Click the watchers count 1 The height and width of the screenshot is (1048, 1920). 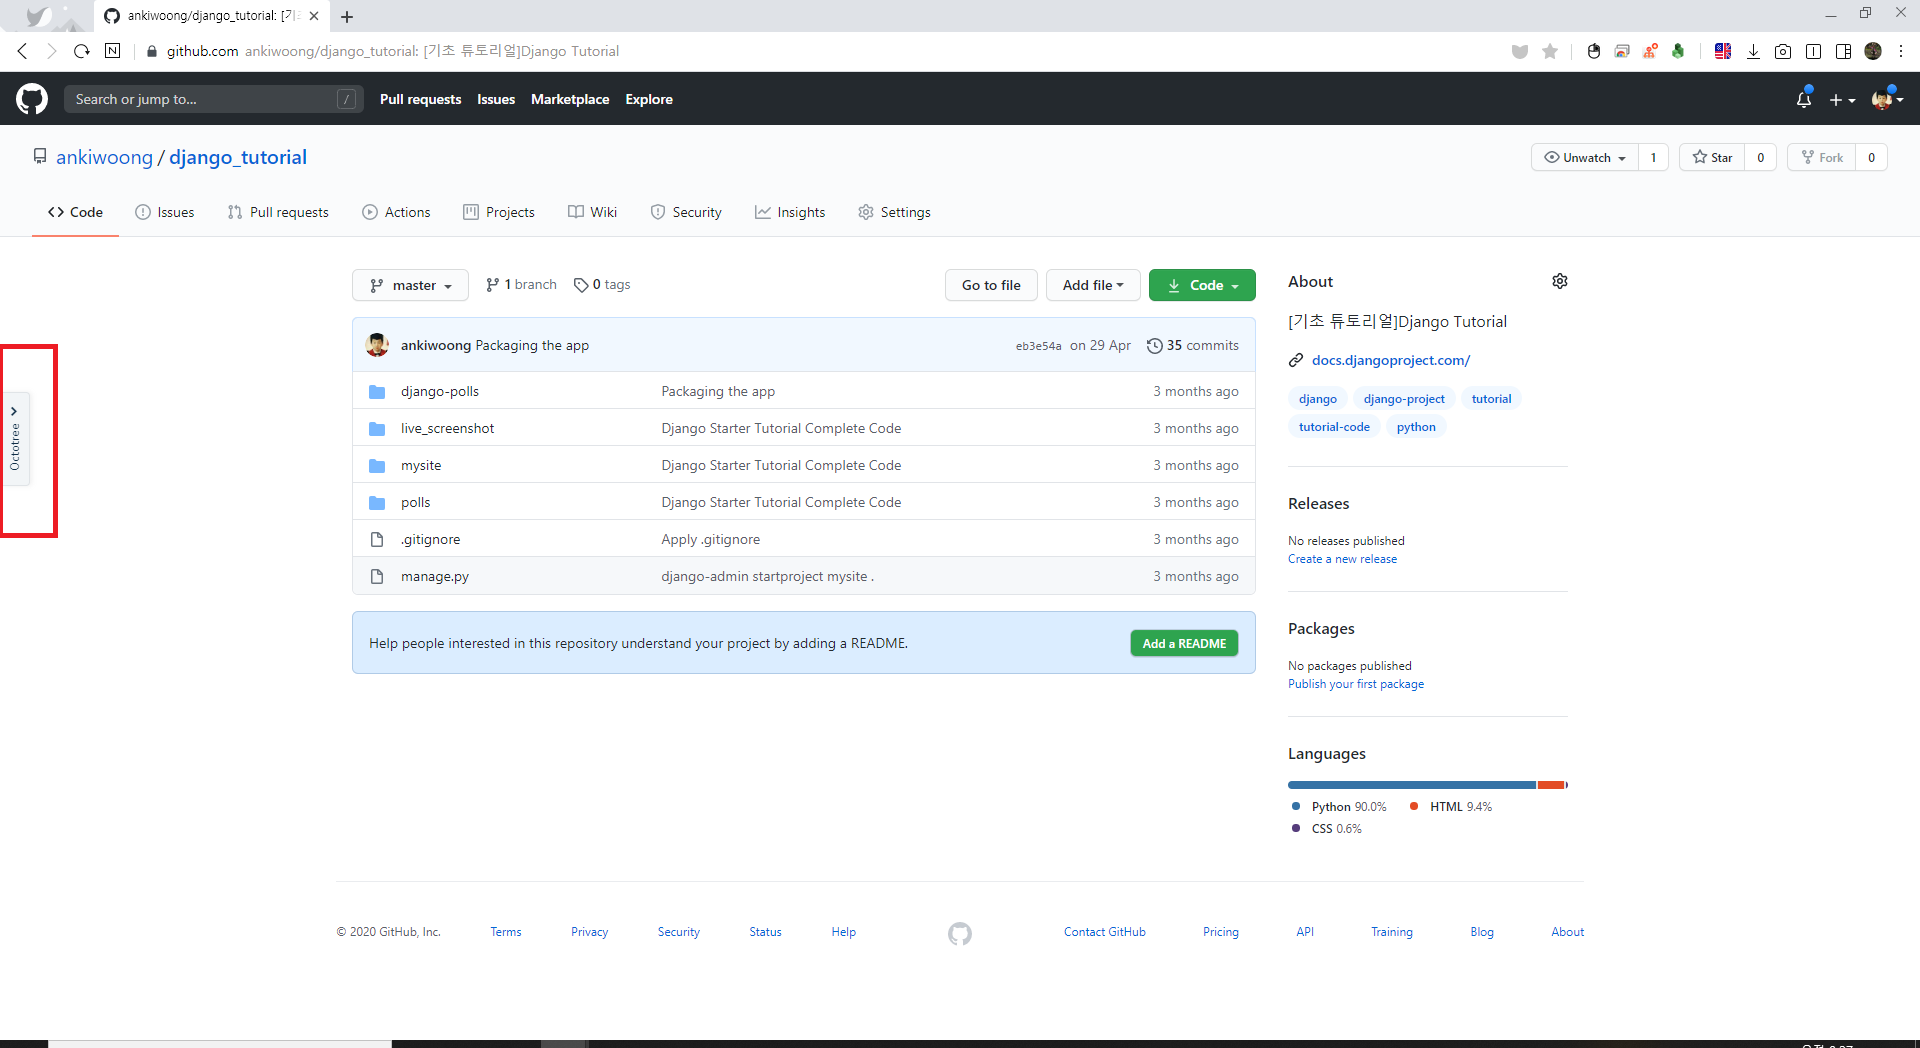pyautogui.click(x=1653, y=157)
